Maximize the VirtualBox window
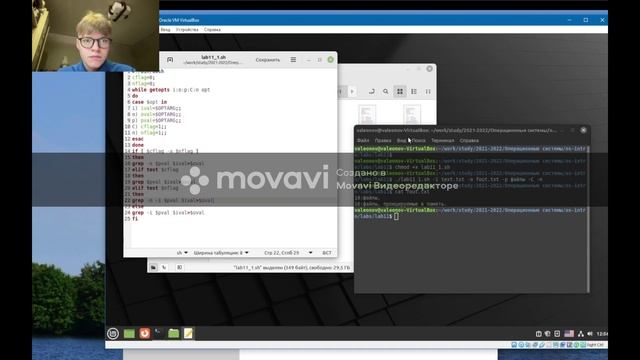The width and height of the screenshot is (640, 360). [x=586, y=20]
